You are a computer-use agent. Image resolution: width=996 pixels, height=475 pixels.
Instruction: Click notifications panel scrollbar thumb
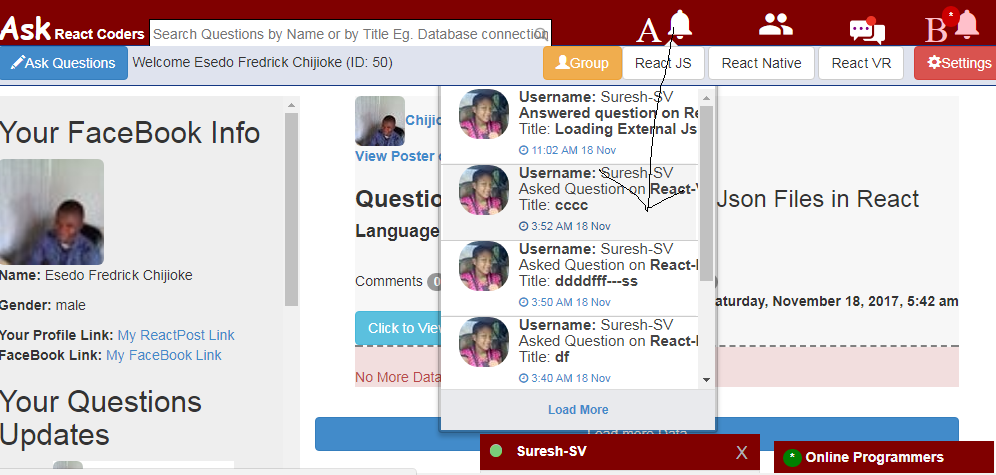(x=706, y=192)
